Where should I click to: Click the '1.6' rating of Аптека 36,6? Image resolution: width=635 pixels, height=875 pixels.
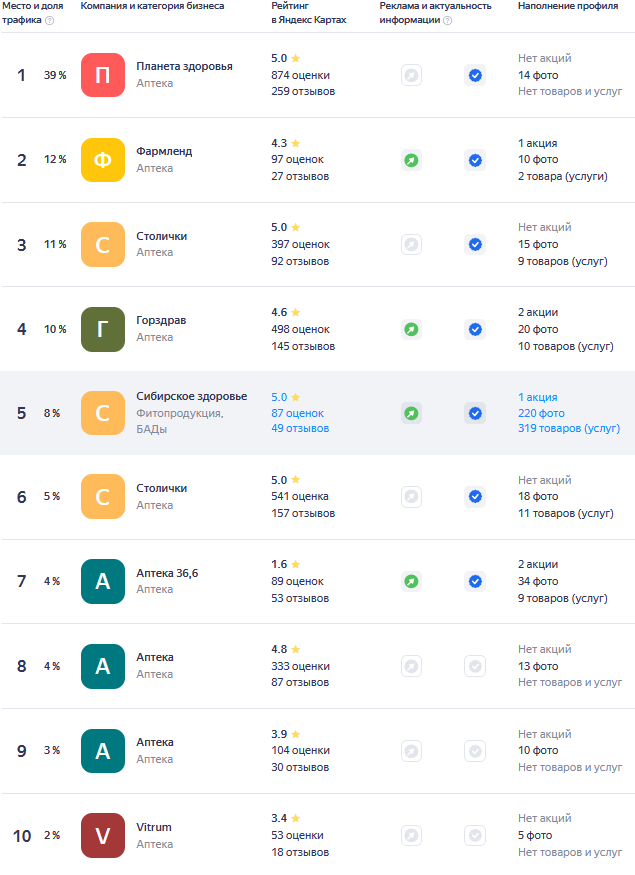tap(279, 565)
